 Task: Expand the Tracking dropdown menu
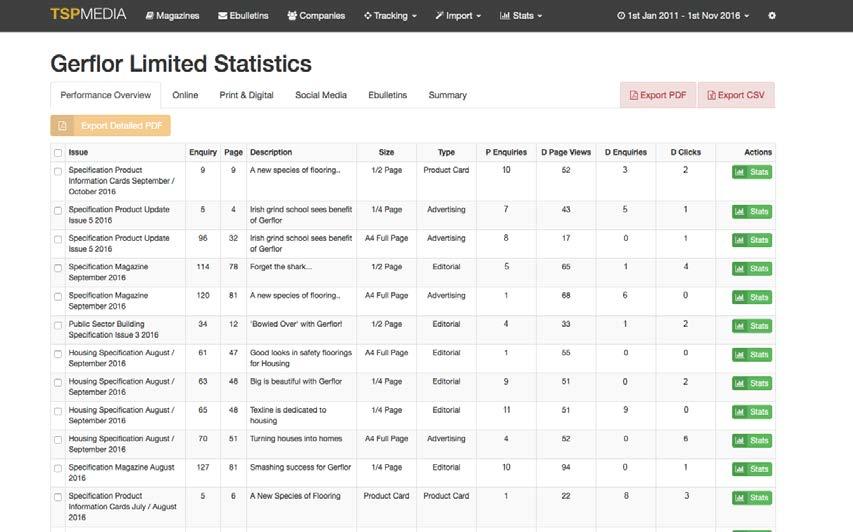(x=390, y=16)
